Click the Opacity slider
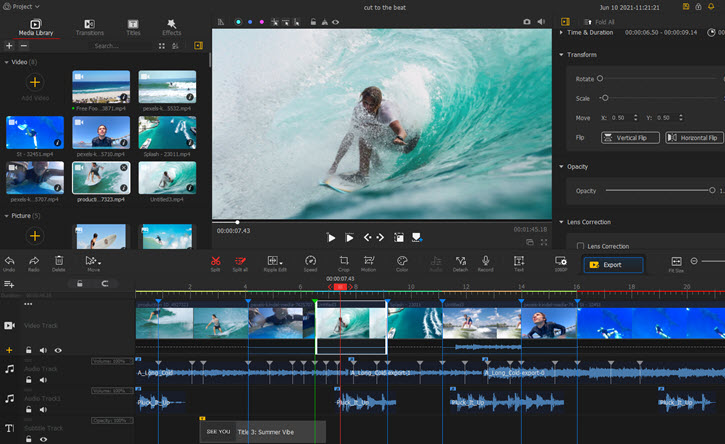Viewport: 725px width, 444px height. pyautogui.click(x=660, y=190)
